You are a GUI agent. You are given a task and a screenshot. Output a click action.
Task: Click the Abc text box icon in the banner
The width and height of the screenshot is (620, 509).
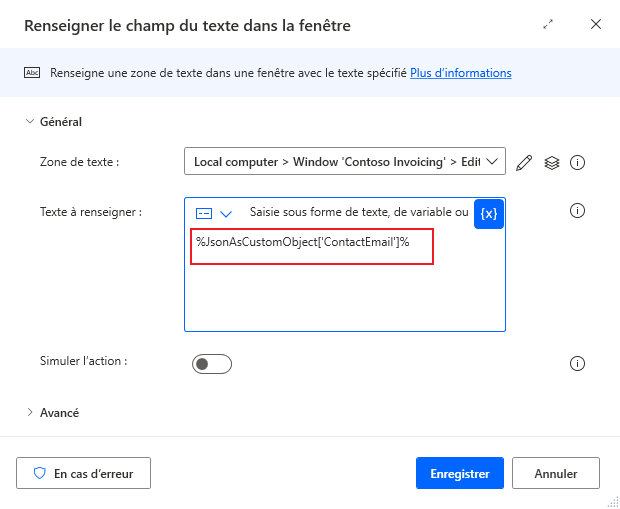[32, 73]
